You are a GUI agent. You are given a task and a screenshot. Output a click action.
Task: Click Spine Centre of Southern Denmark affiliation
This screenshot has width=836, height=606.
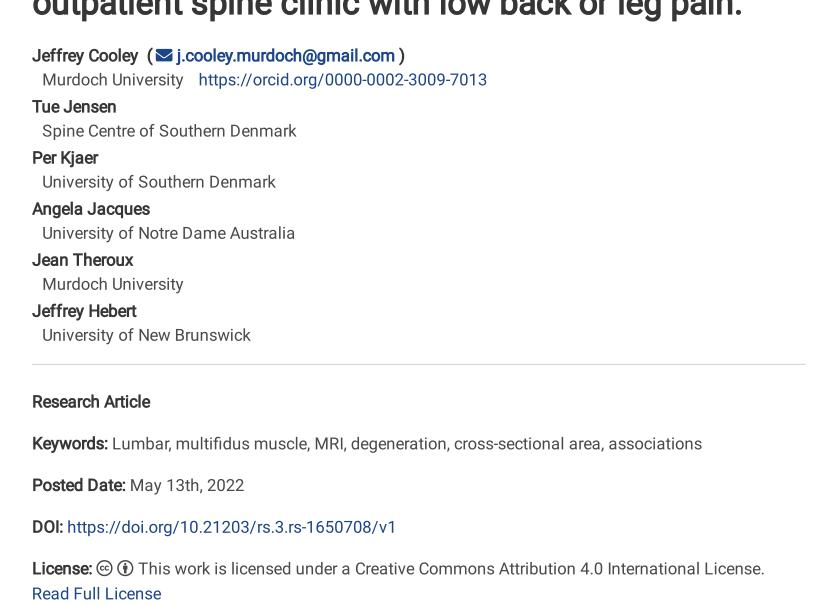point(169,131)
